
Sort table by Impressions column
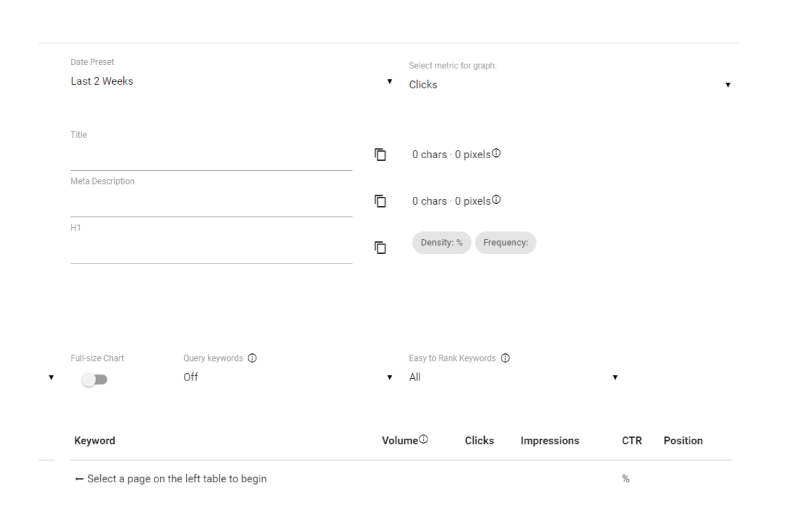(549, 440)
